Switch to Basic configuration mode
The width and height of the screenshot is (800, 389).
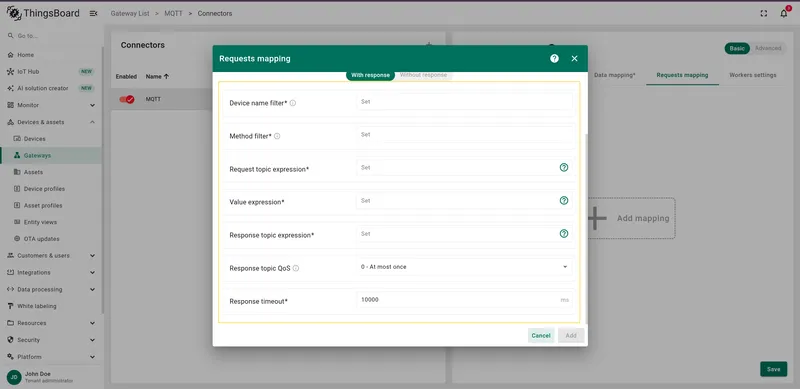tap(737, 48)
